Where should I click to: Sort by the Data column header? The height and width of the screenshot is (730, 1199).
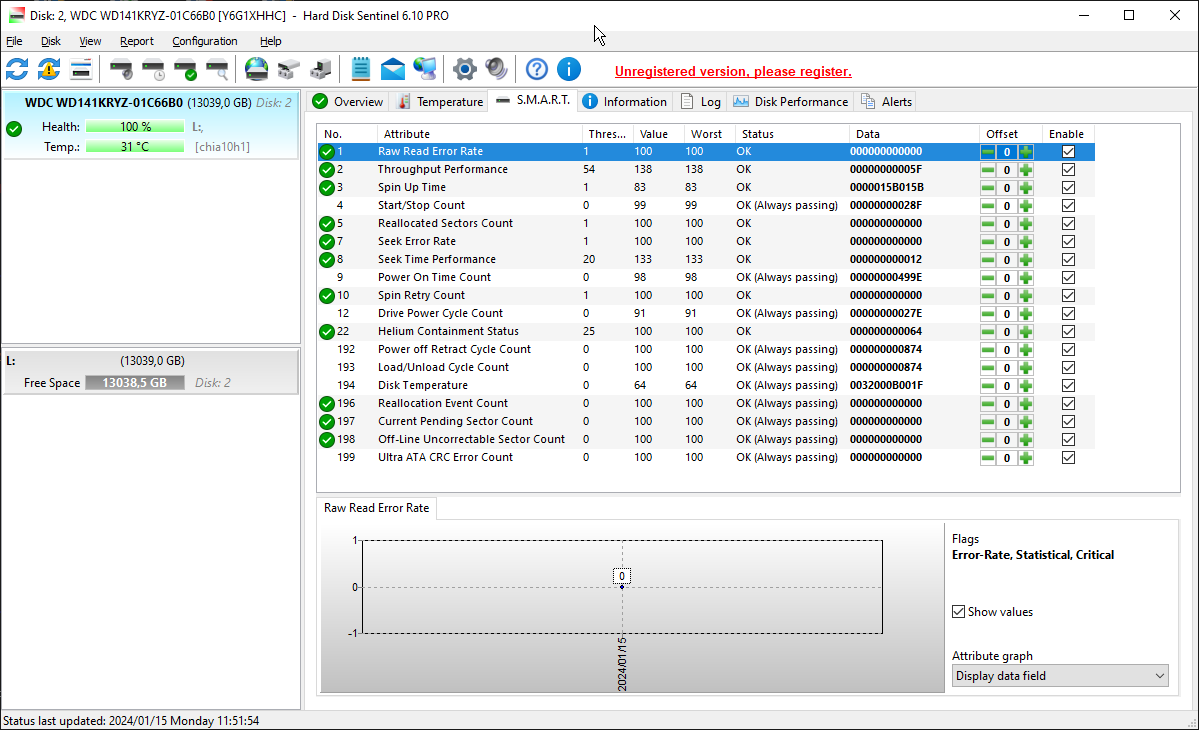(914, 134)
